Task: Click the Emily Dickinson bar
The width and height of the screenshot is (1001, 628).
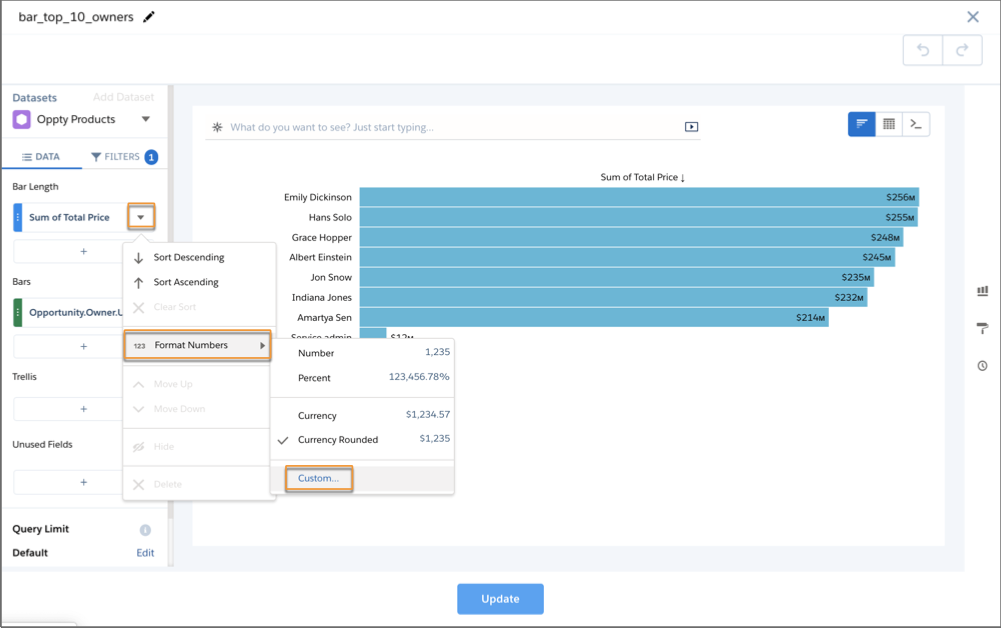Action: click(639, 197)
